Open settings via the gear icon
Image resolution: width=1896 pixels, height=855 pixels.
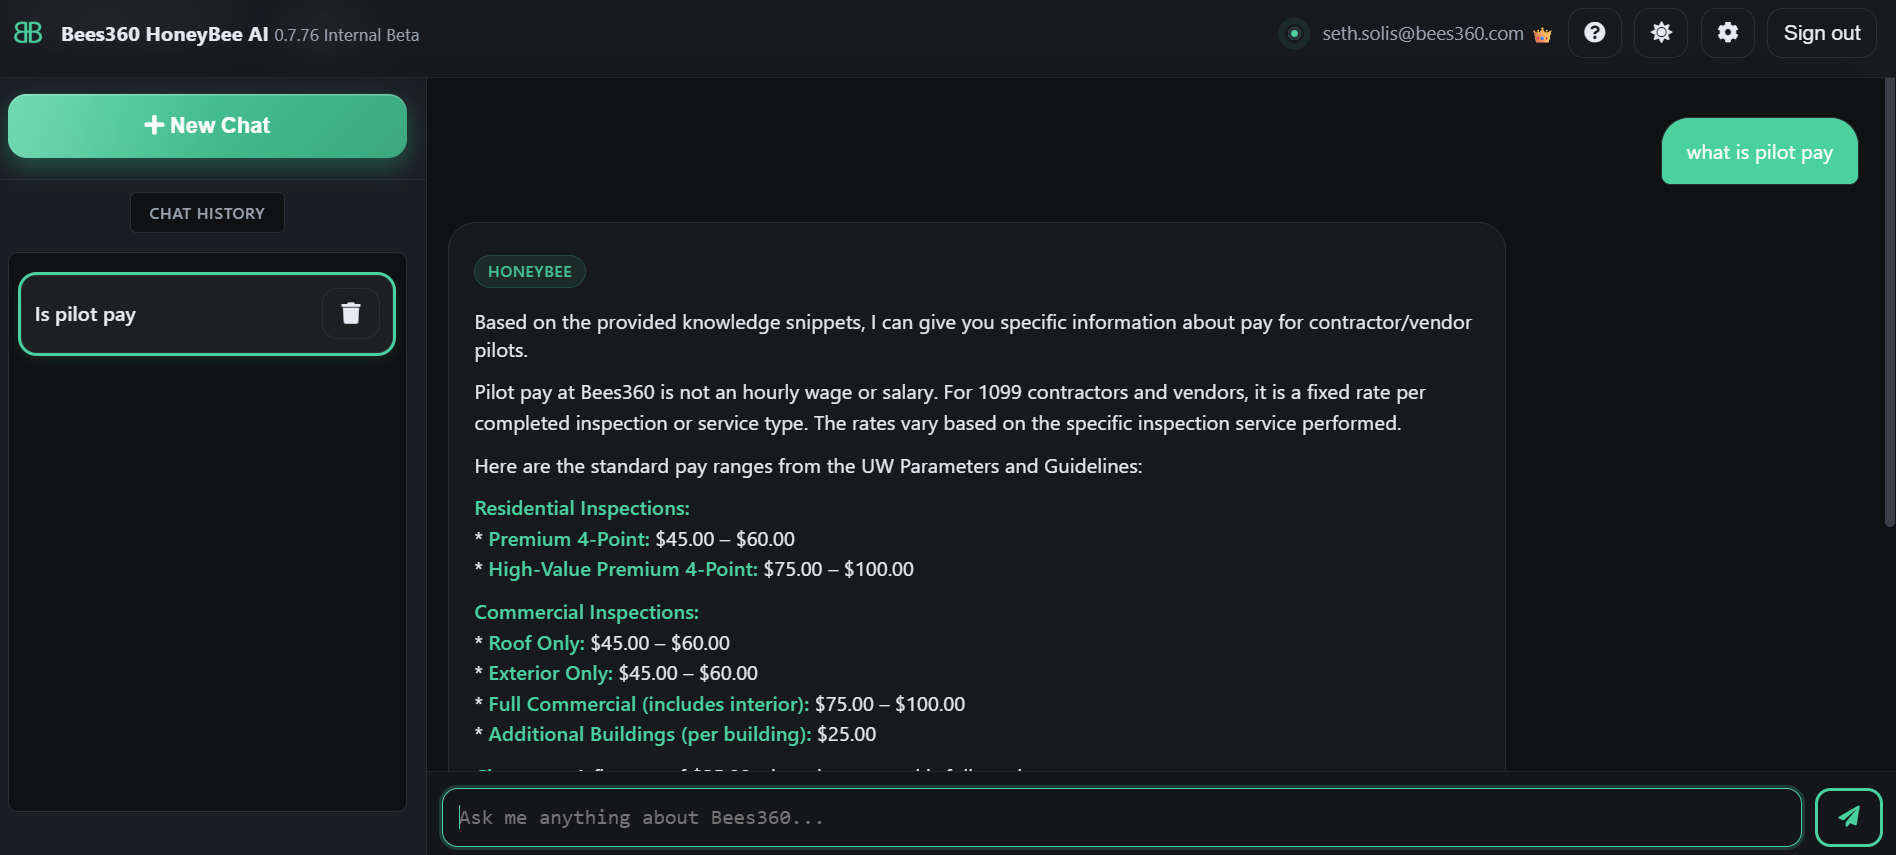pos(1728,33)
